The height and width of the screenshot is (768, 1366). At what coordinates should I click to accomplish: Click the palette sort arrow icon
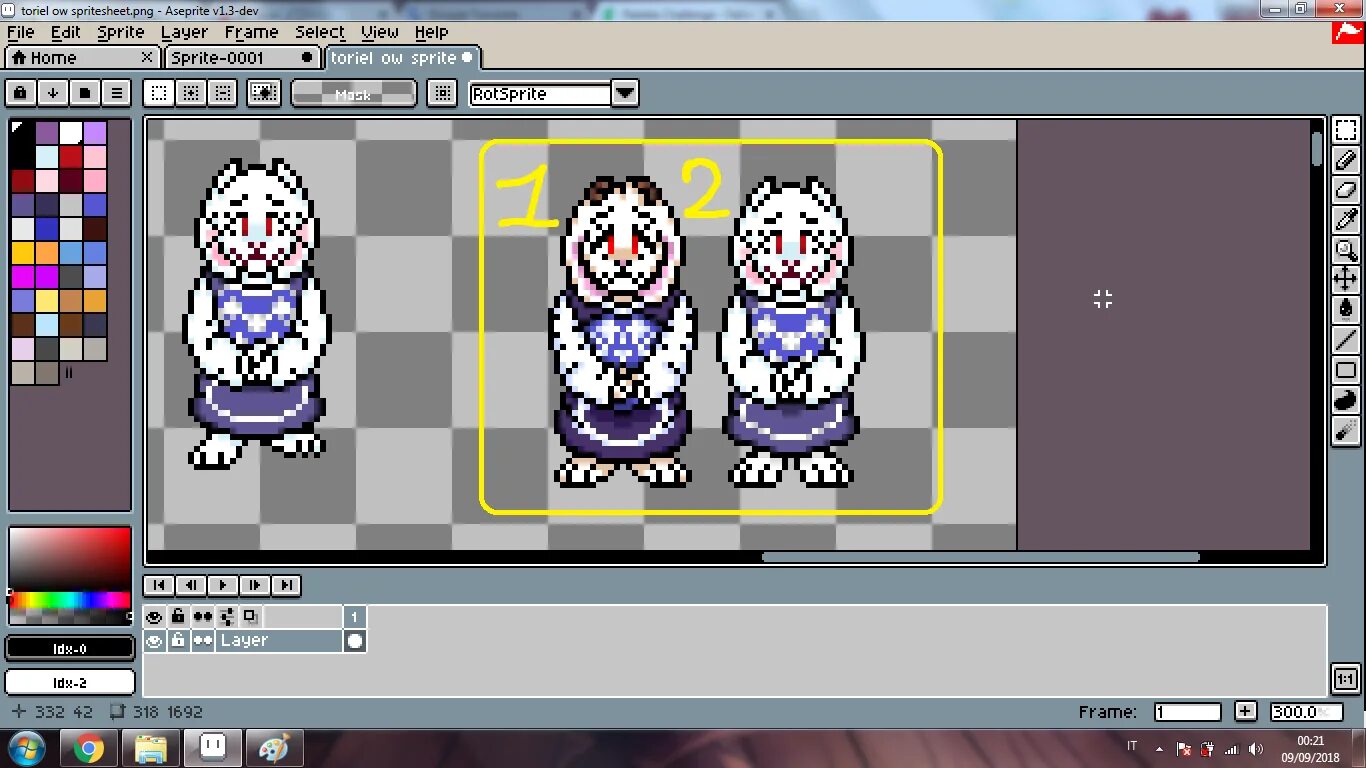point(52,93)
